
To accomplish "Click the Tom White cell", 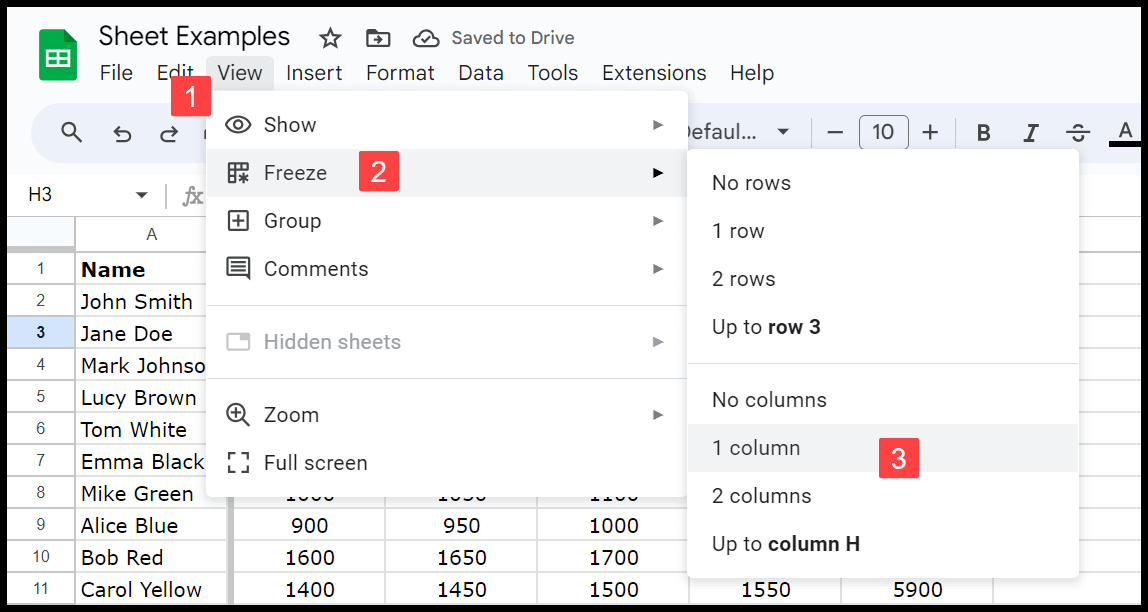I will coord(141,429).
